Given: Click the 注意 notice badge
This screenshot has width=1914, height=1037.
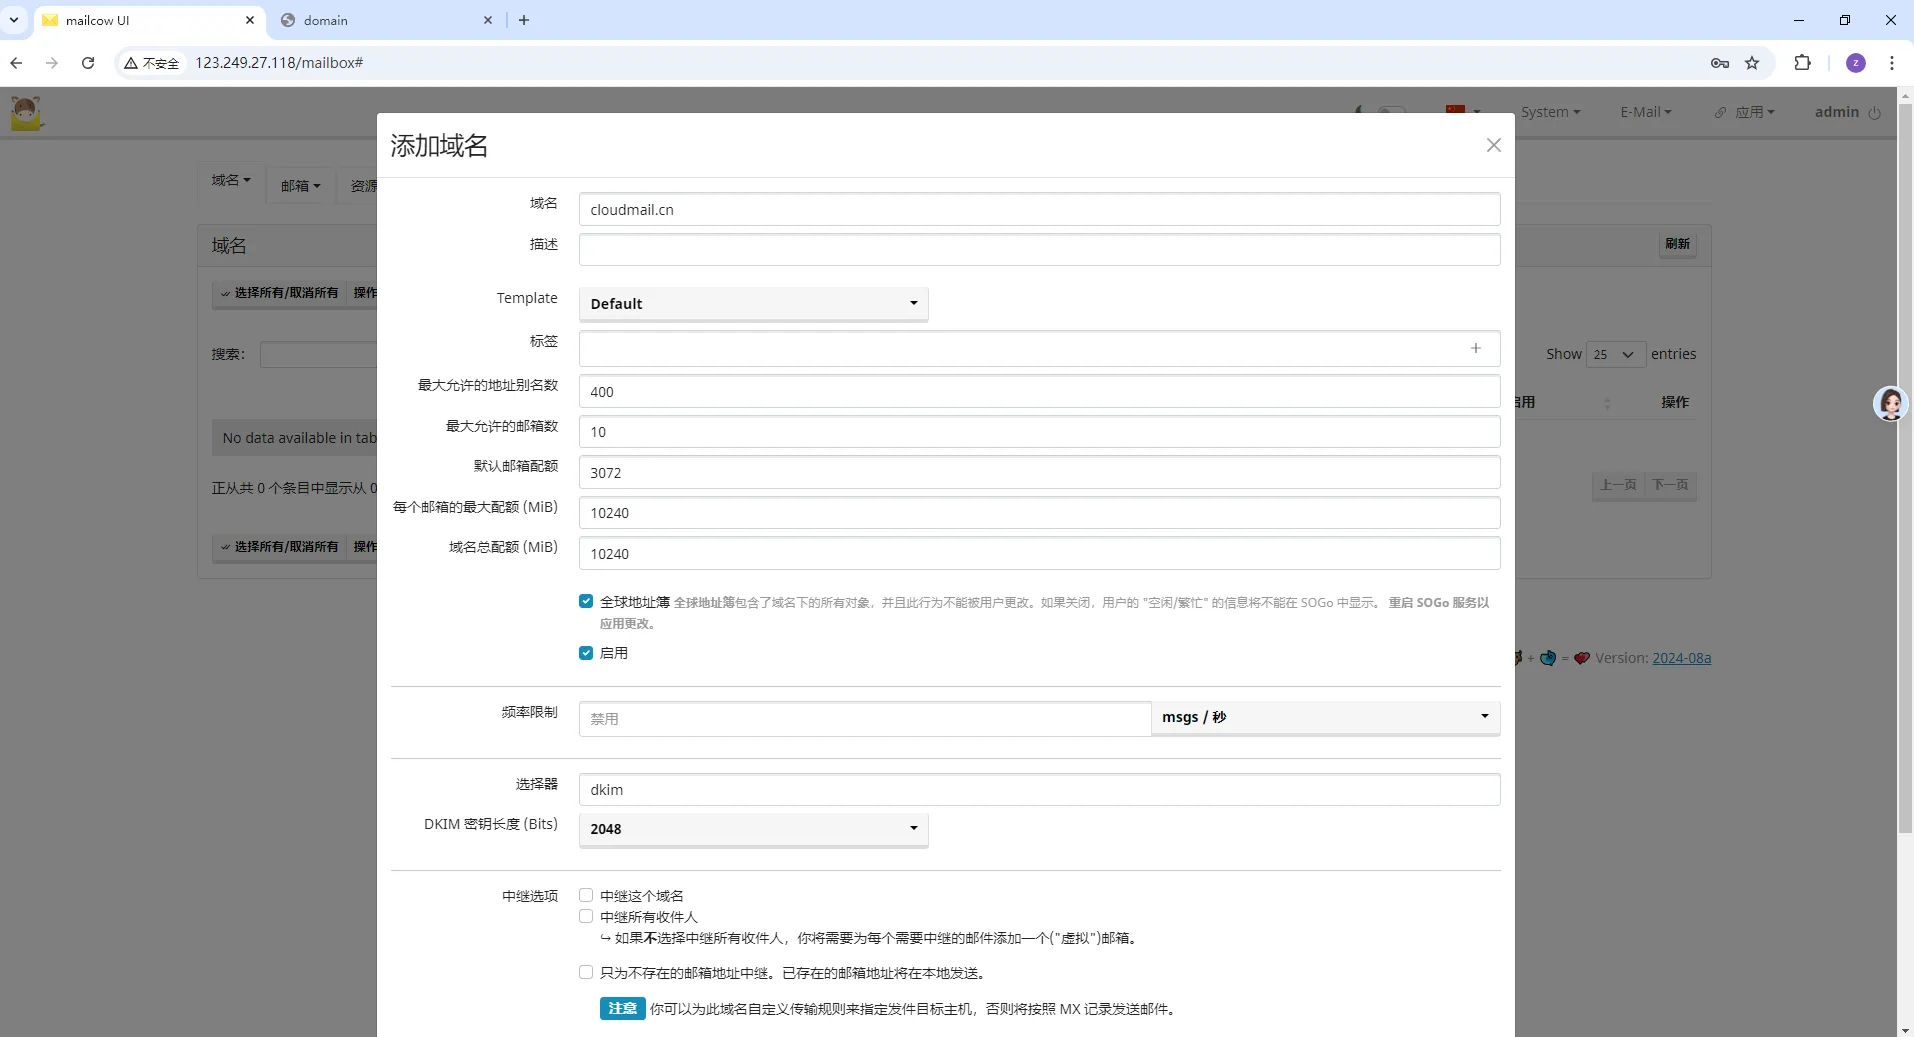Looking at the screenshot, I should coord(622,1008).
